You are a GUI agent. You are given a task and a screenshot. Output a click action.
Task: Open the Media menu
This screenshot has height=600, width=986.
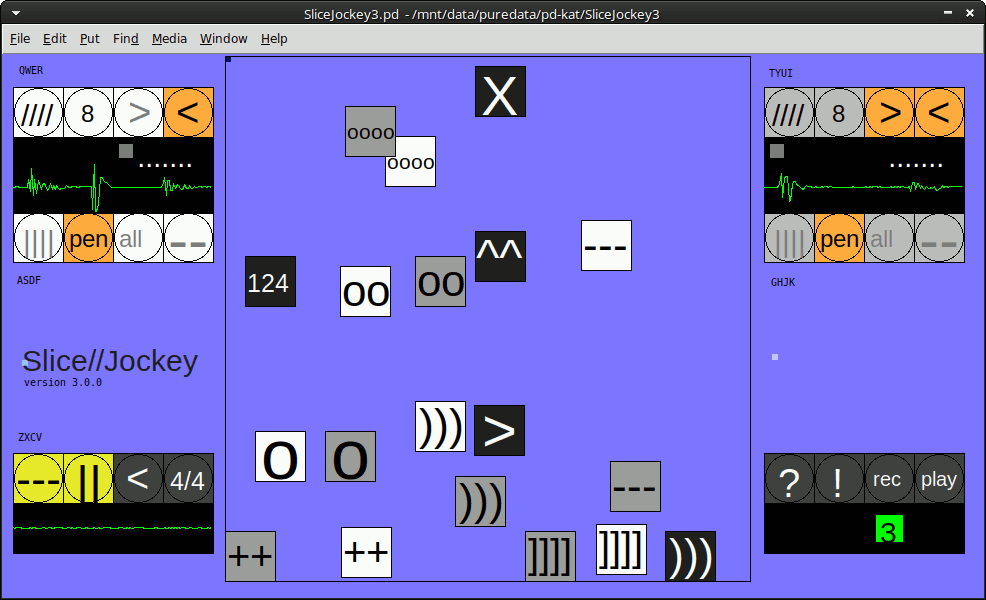(x=169, y=39)
